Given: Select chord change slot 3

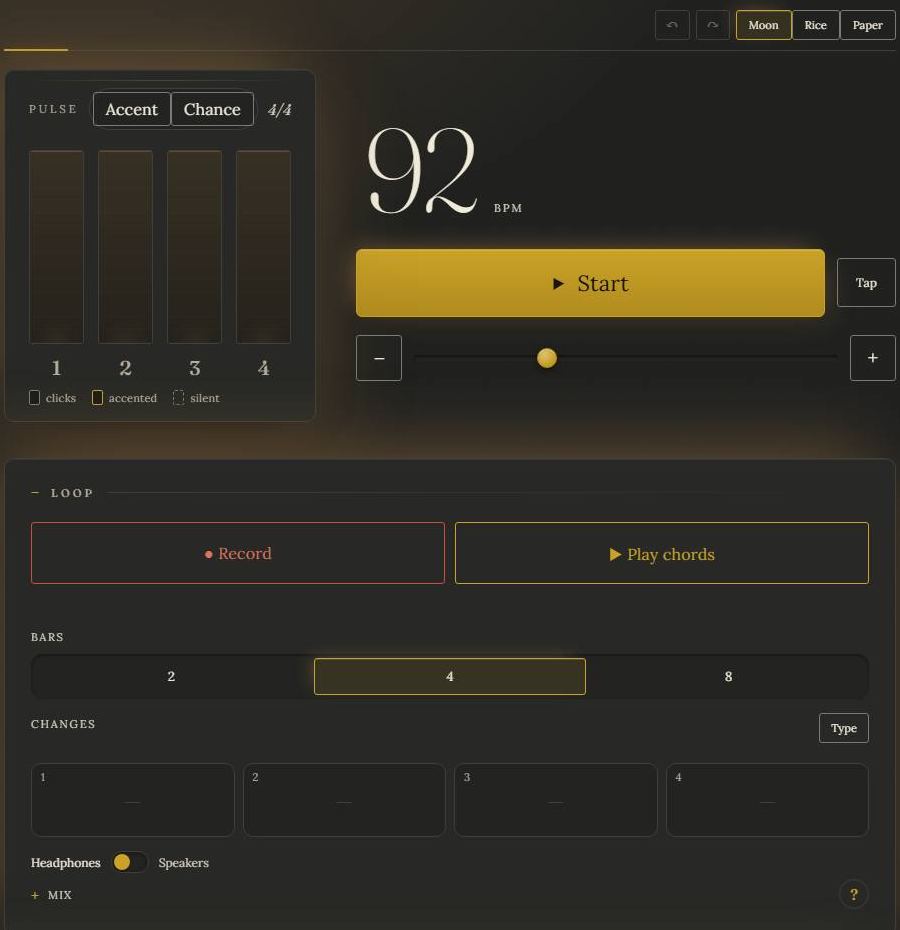Looking at the screenshot, I should [x=555, y=800].
